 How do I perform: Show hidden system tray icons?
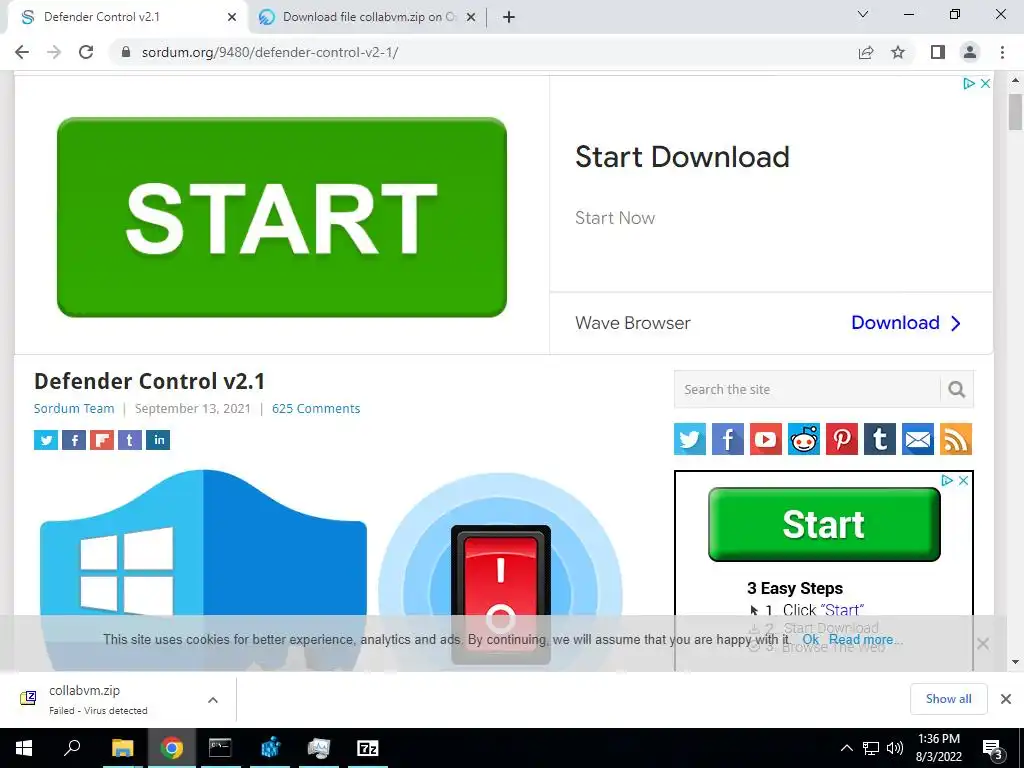(x=846, y=748)
